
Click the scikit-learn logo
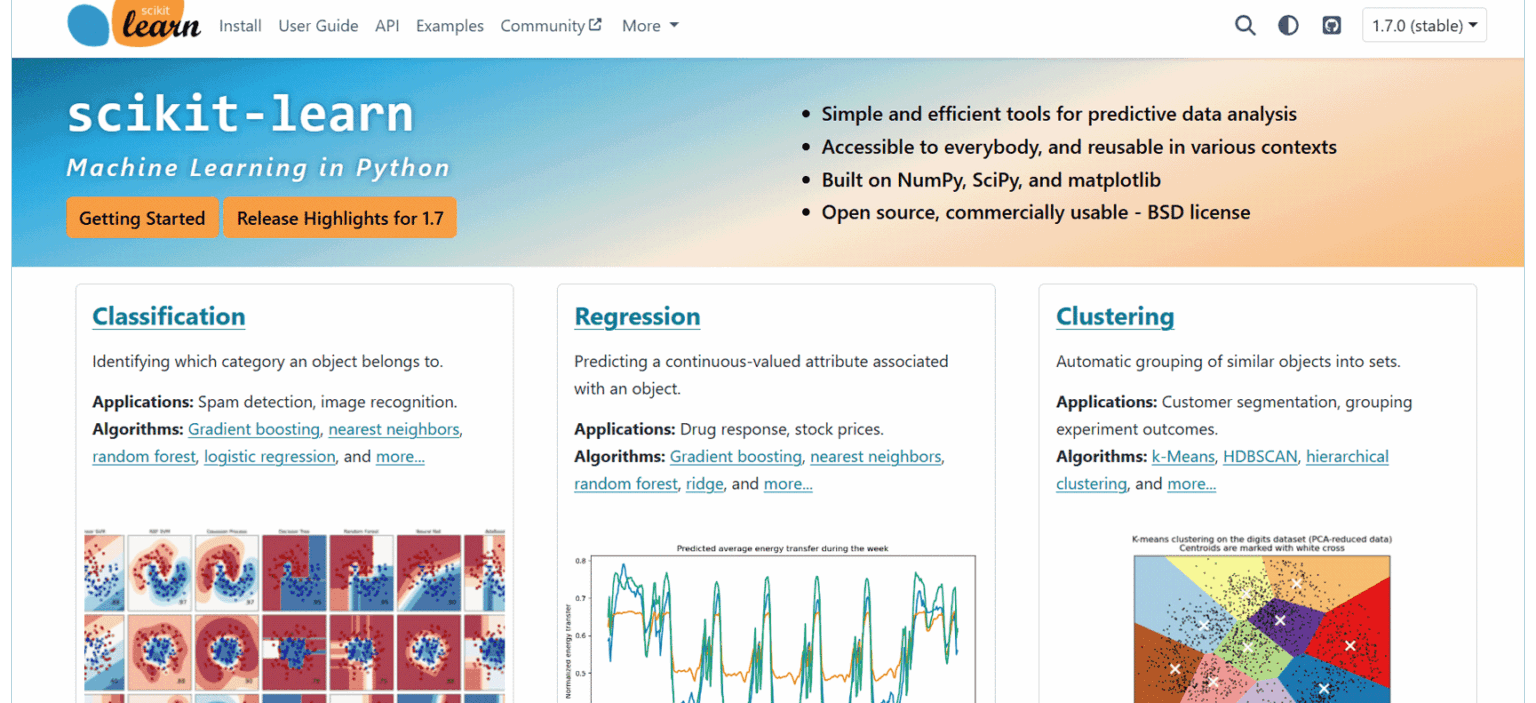134,25
